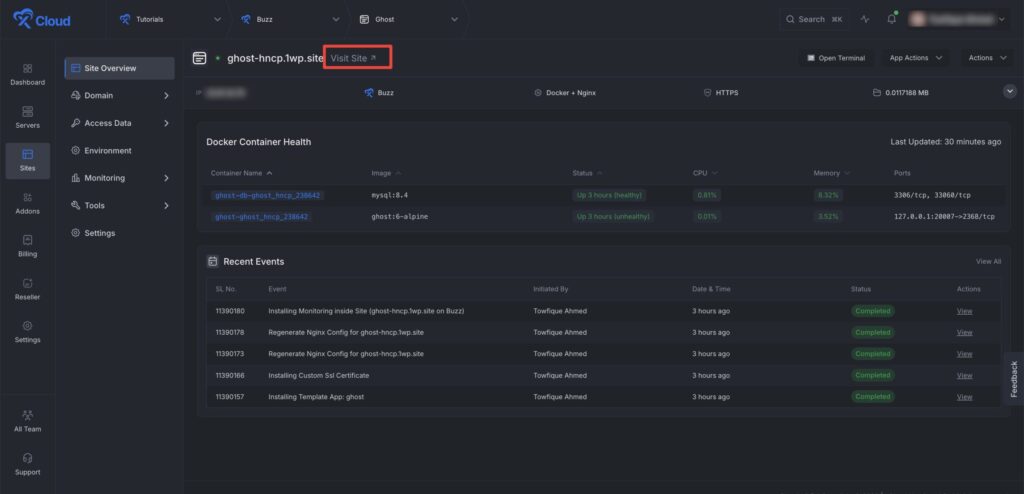Open the Environment menu item

[120, 150]
